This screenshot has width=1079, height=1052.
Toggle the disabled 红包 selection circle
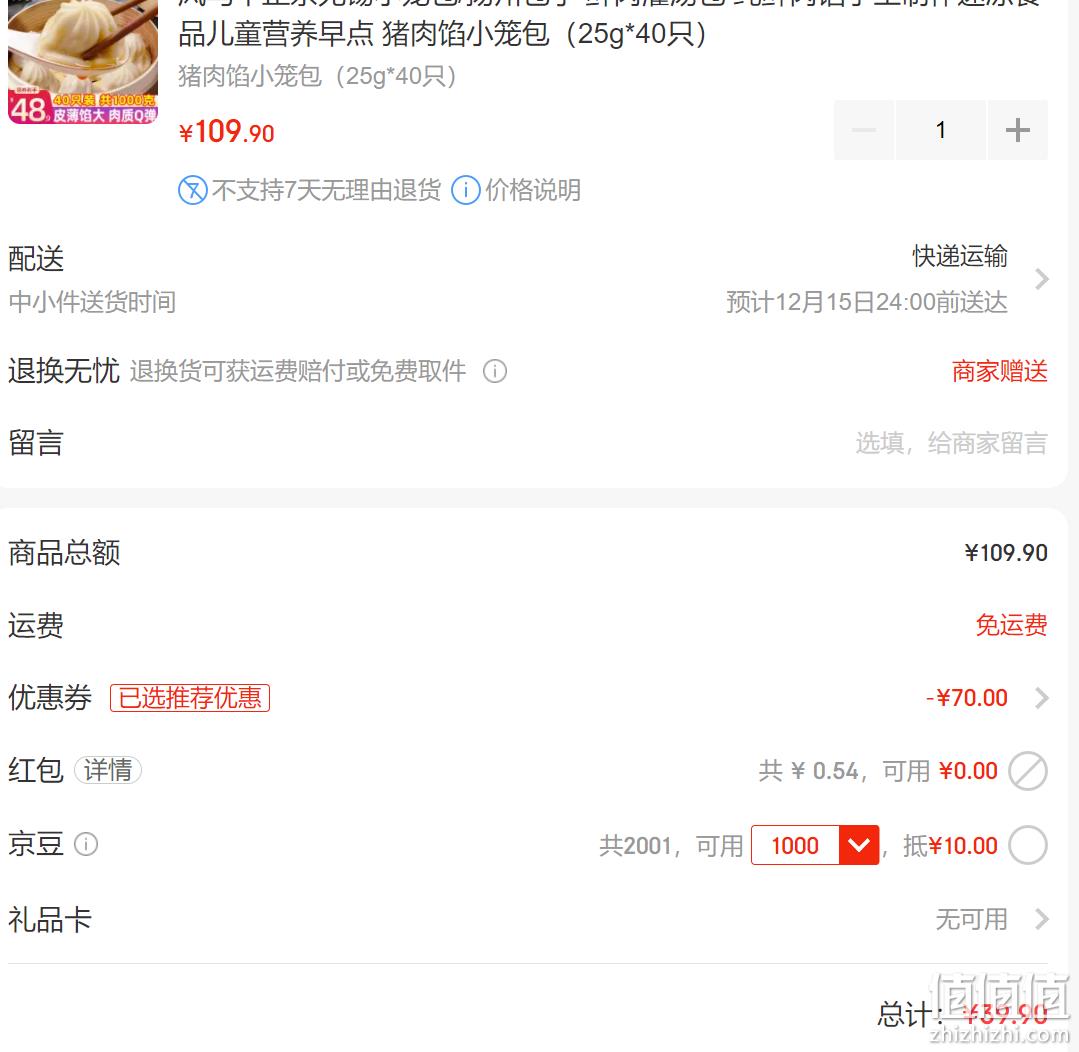pos(1028,771)
